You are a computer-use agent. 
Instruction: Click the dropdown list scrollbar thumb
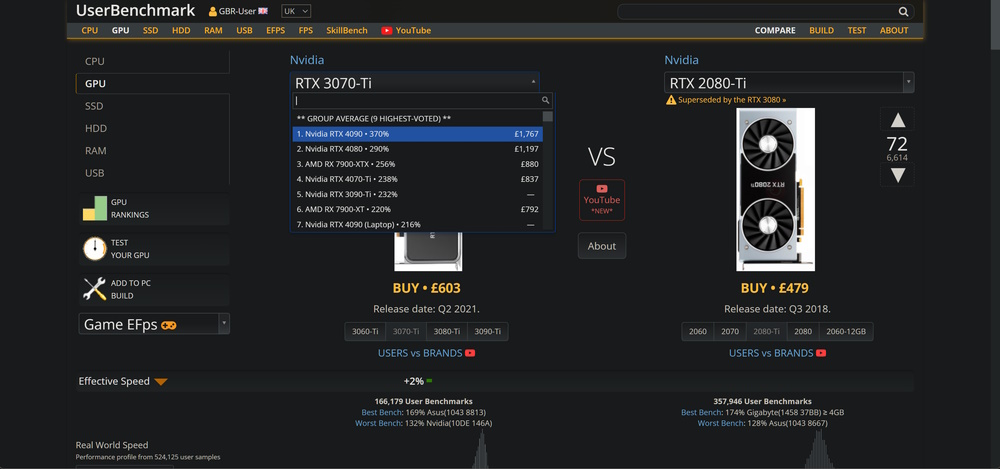(x=547, y=116)
